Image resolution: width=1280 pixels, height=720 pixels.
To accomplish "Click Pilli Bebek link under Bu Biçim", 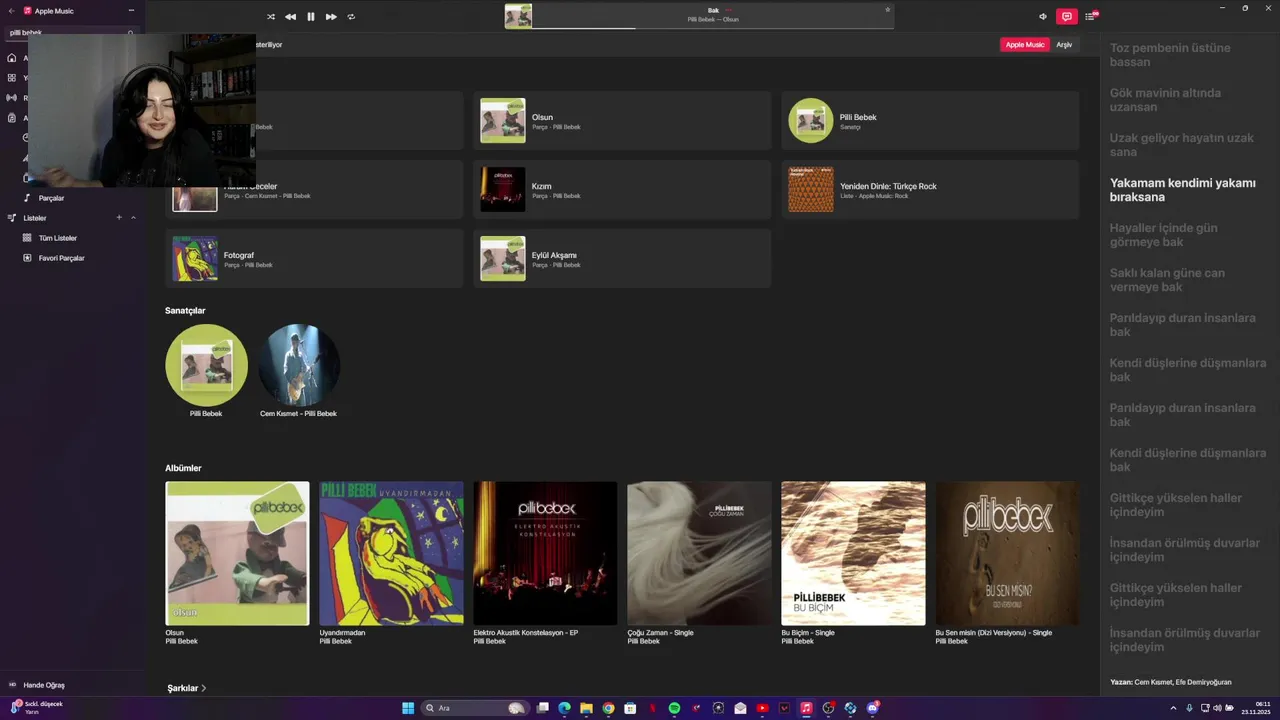I will point(797,641).
